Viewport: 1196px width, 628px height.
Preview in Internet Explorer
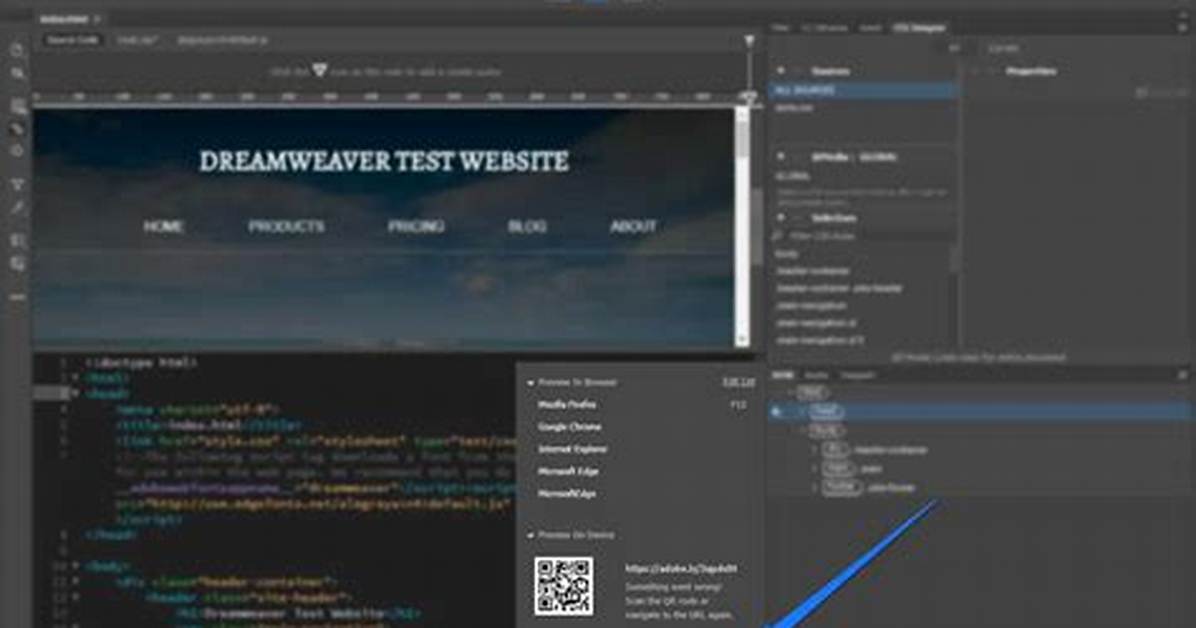click(572, 449)
